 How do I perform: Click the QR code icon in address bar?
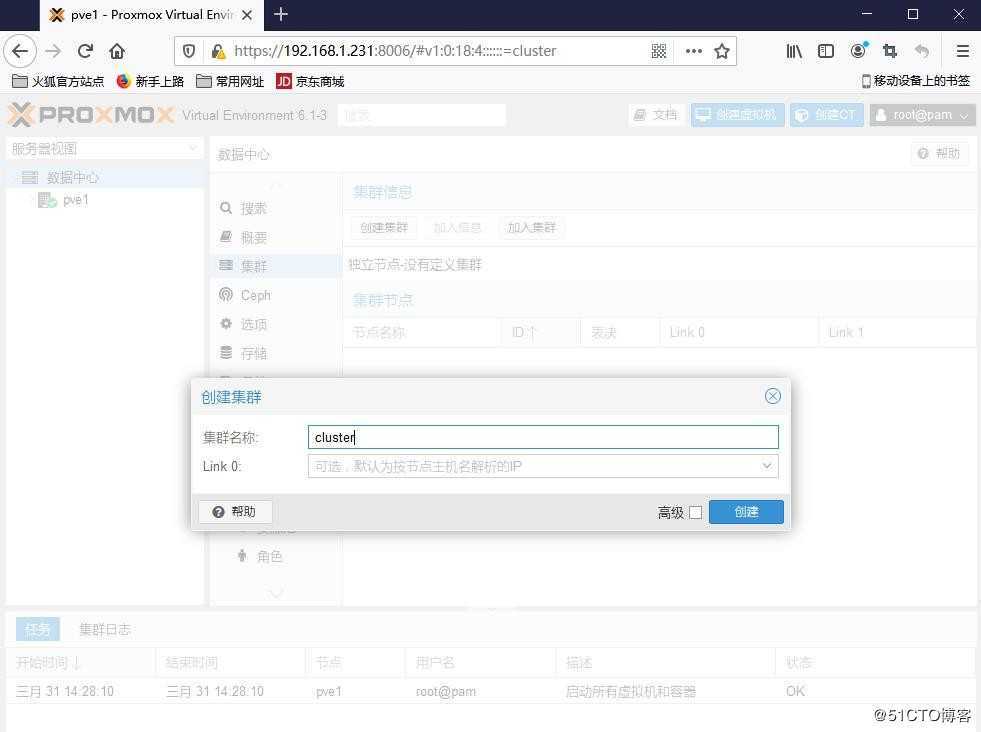(659, 51)
